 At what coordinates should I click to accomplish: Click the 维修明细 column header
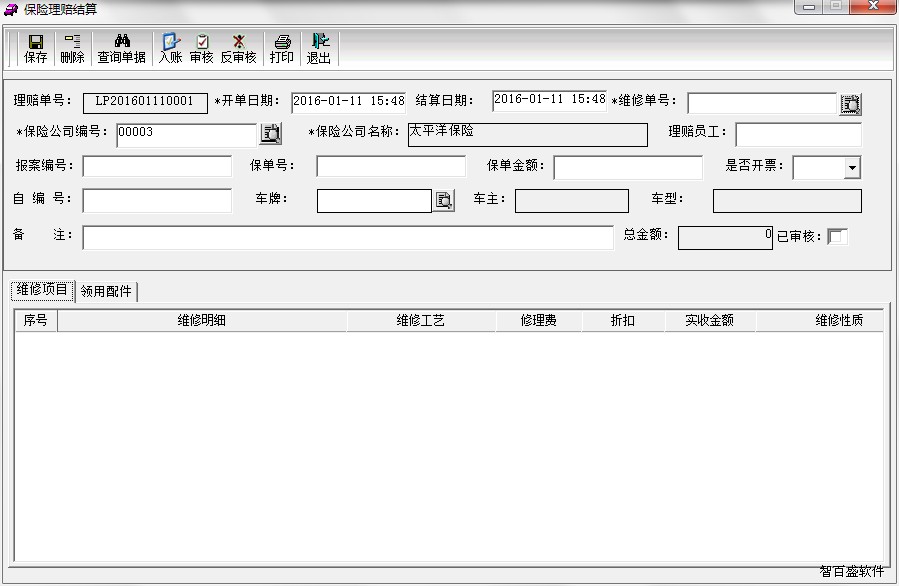click(x=202, y=320)
